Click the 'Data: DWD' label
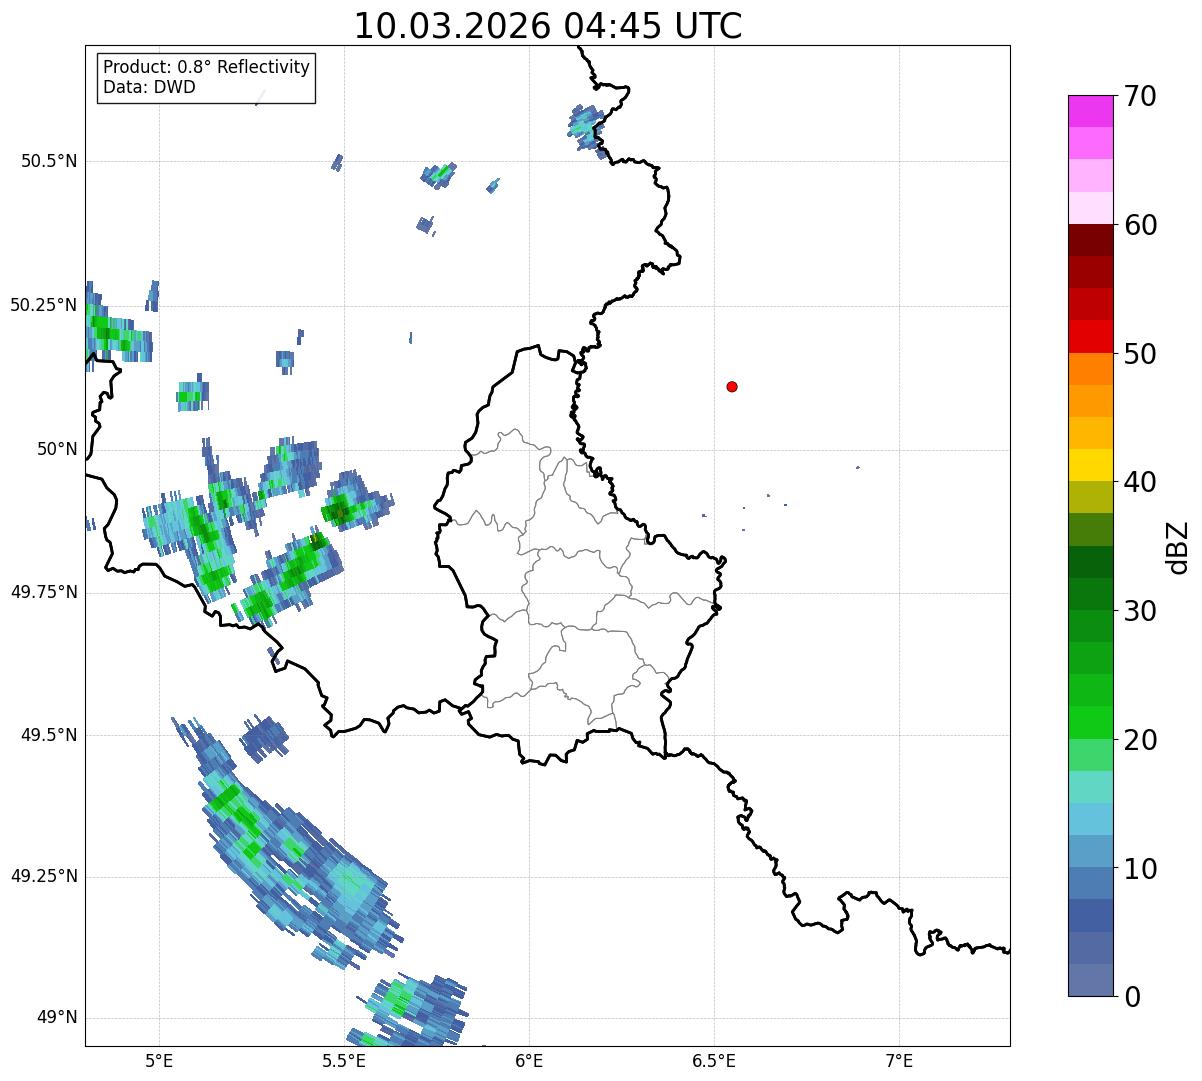This screenshot has height=1081, width=1202. 149,87
